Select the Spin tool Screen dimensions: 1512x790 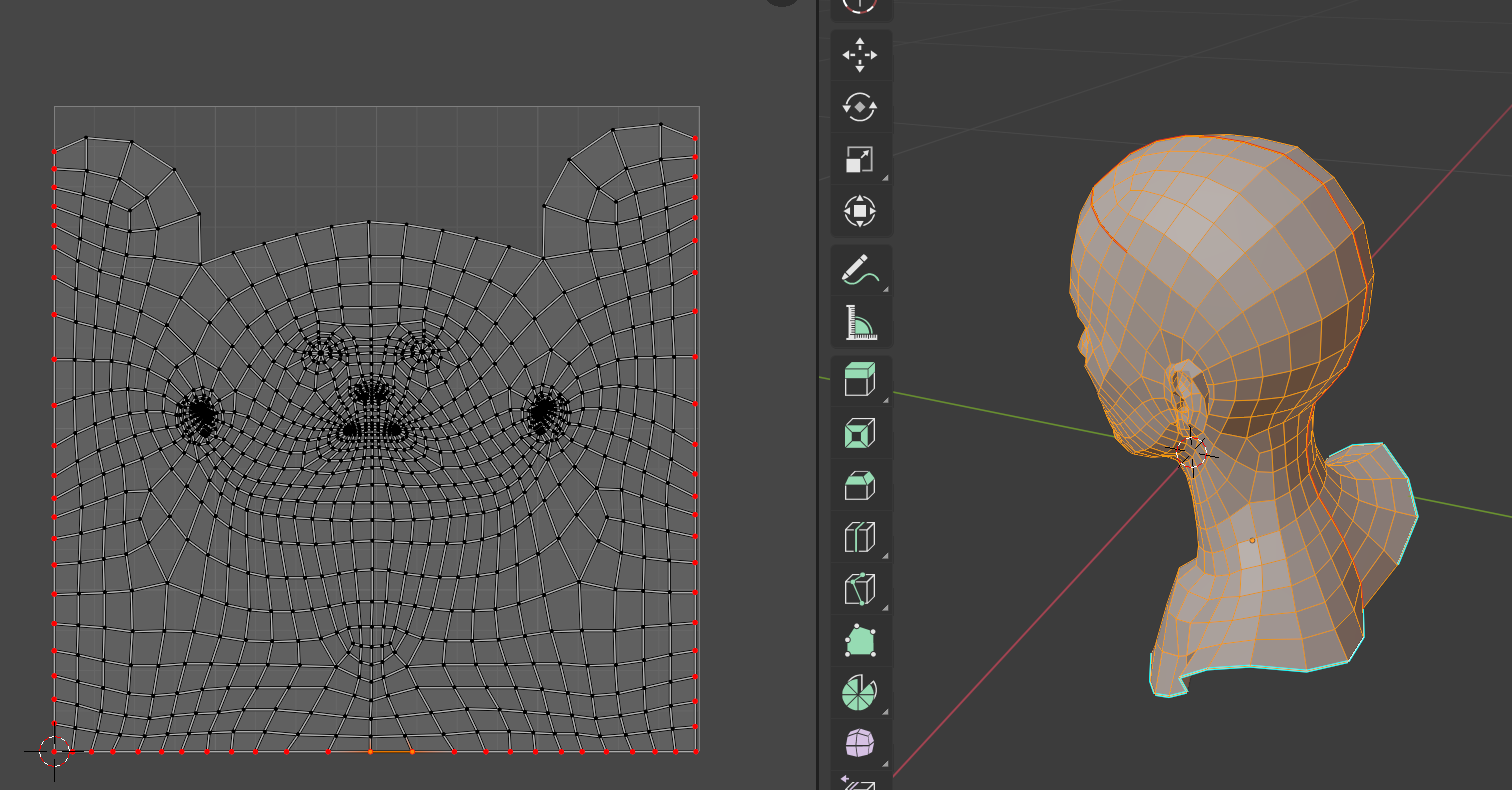click(860, 693)
